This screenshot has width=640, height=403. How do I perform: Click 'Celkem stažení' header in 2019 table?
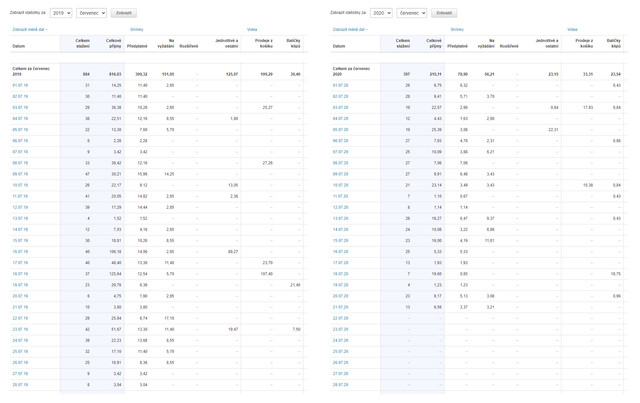coord(82,43)
